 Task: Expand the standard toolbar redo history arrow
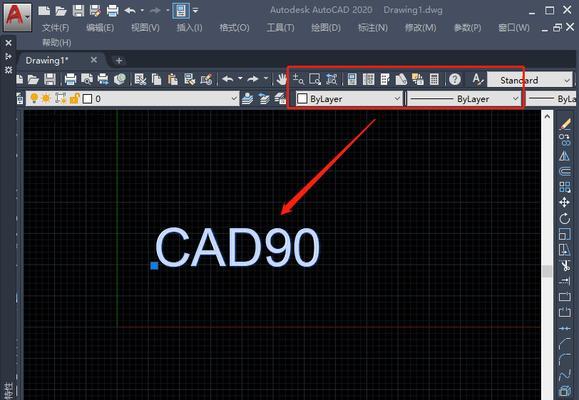click(x=265, y=78)
